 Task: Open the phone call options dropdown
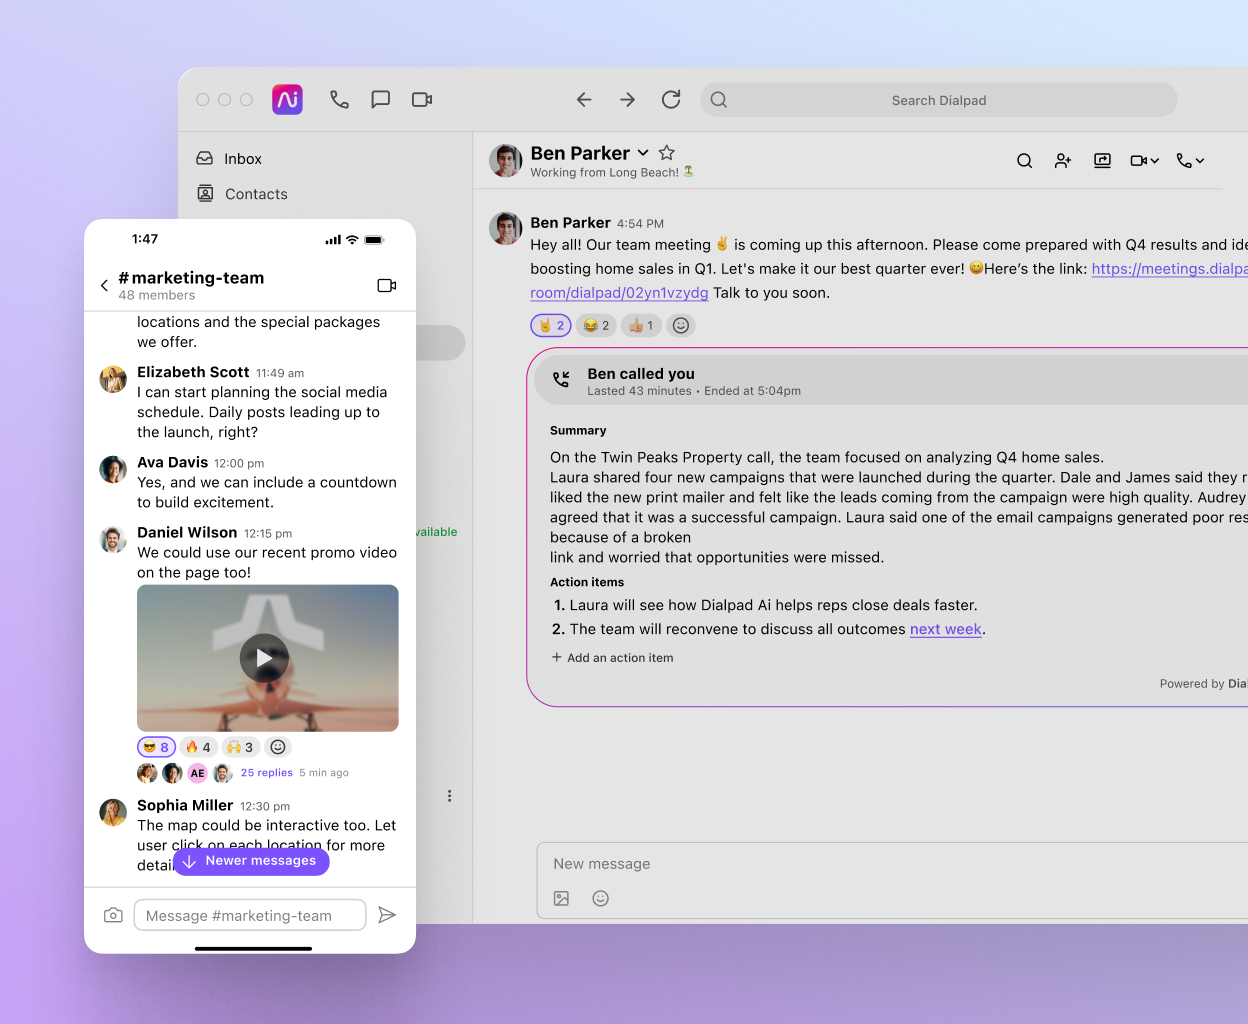1198,160
